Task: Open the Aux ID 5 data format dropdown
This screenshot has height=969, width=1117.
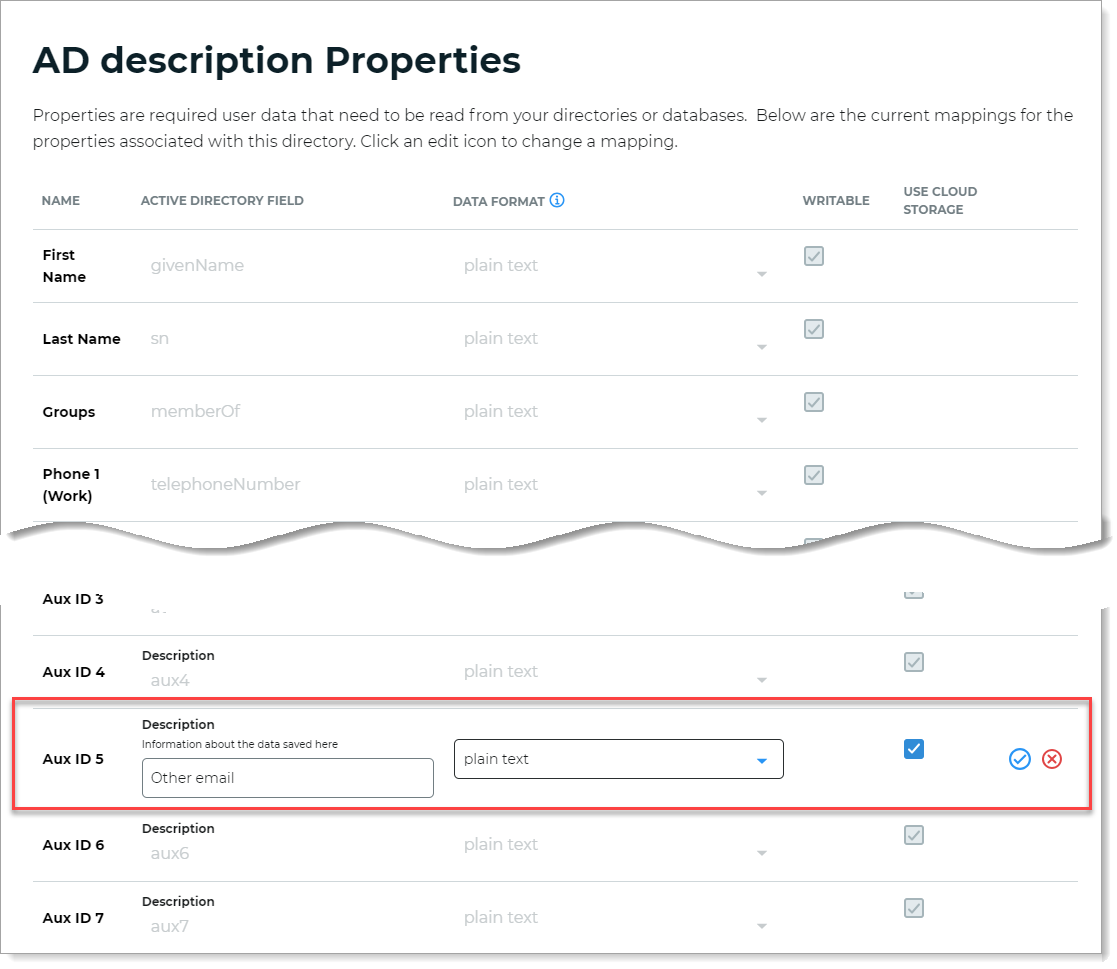Action: point(618,759)
